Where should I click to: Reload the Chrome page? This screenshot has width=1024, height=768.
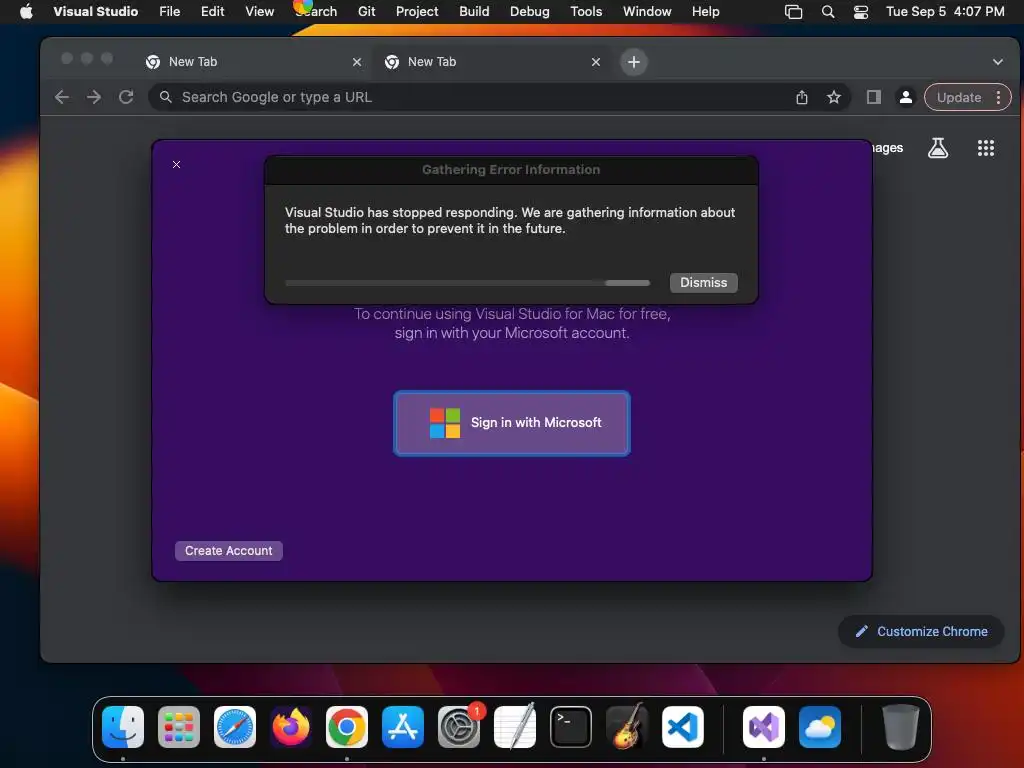pos(126,97)
